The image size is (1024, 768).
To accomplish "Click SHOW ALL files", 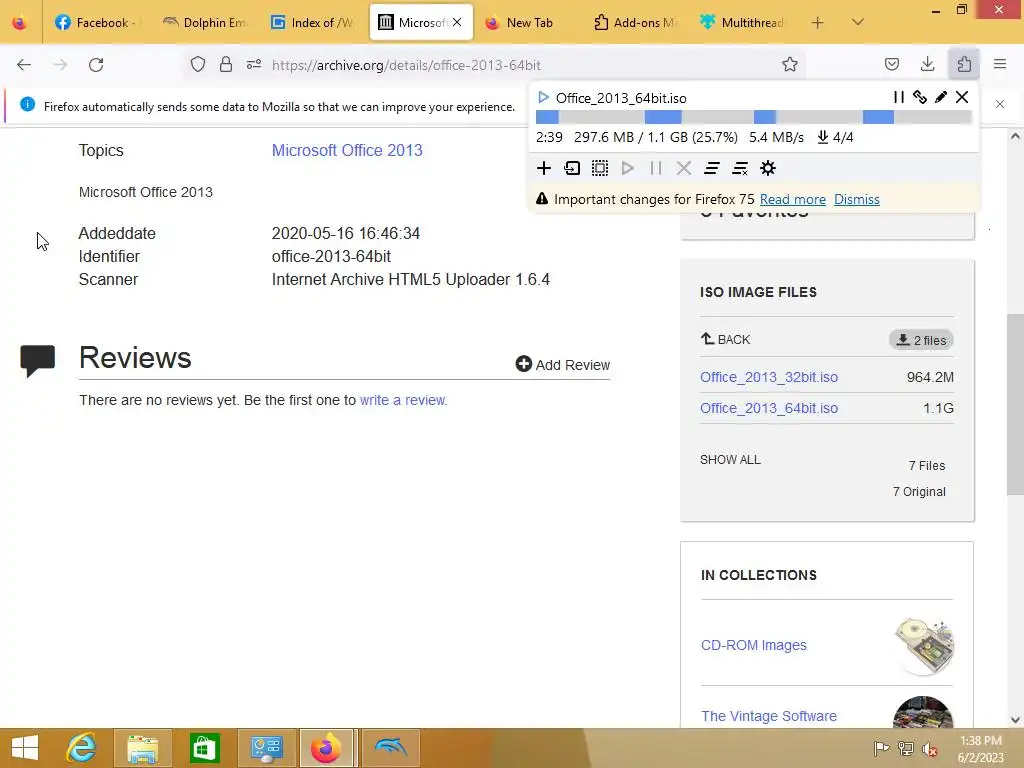I will click(x=730, y=460).
